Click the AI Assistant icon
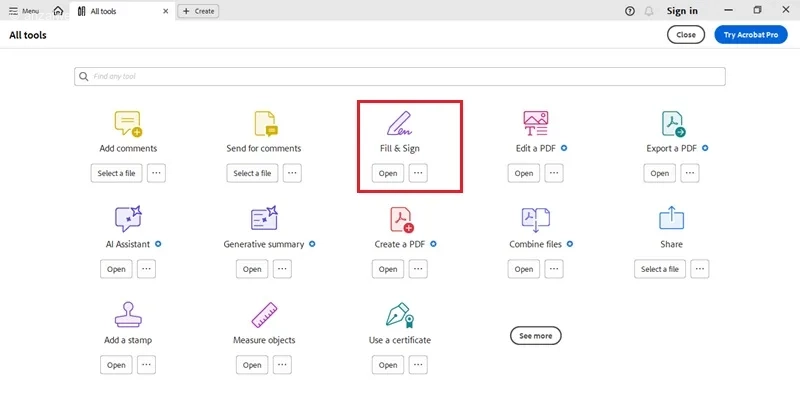Screen dimensions: 800x411 click(x=128, y=219)
